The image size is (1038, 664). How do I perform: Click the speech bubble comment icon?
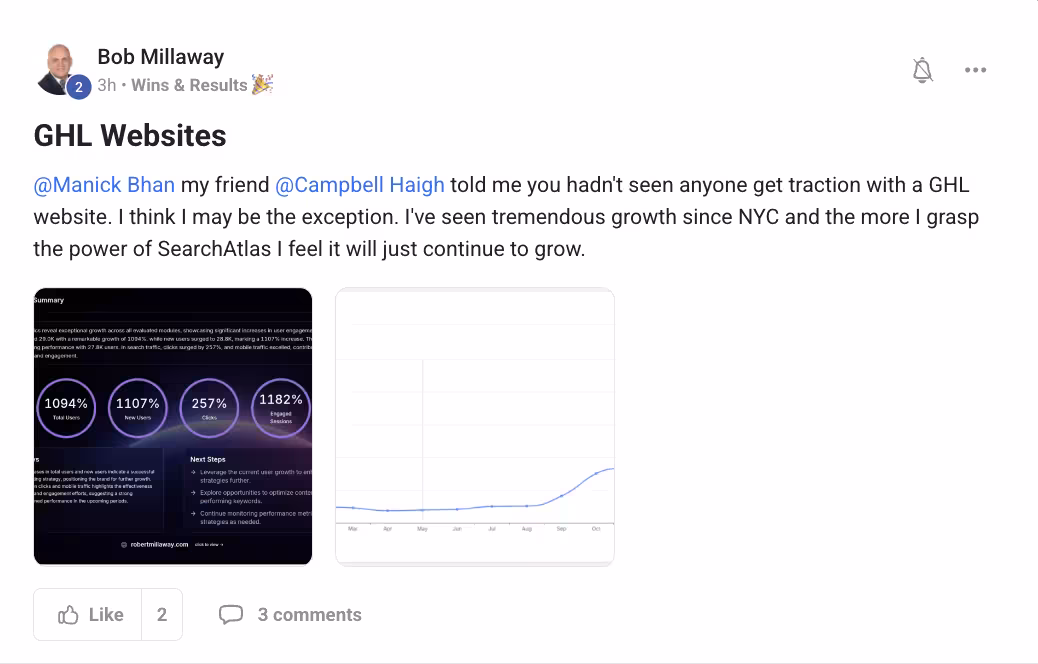[x=230, y=614]
